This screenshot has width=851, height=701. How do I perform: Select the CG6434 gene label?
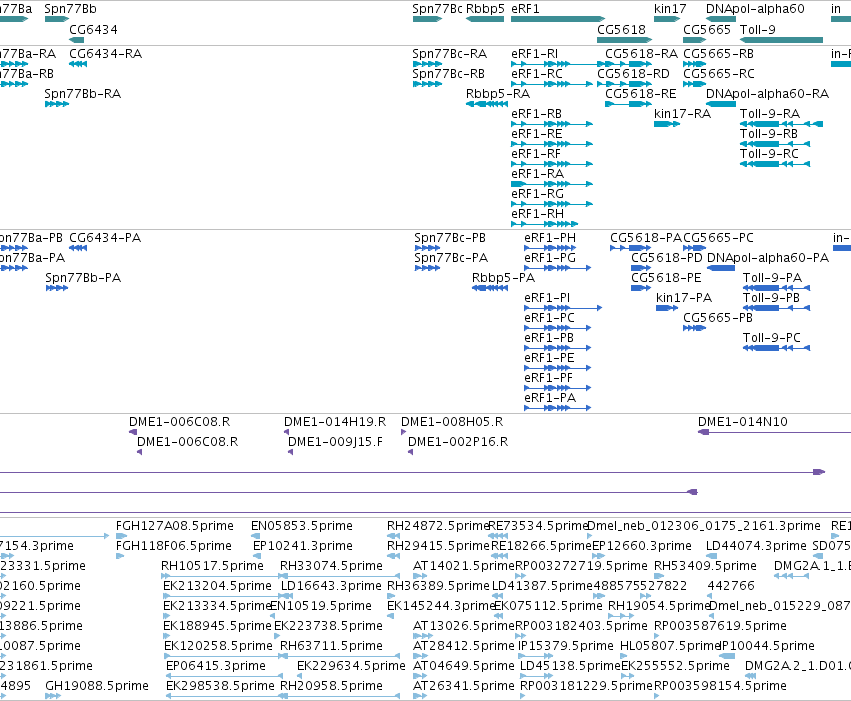93,30
